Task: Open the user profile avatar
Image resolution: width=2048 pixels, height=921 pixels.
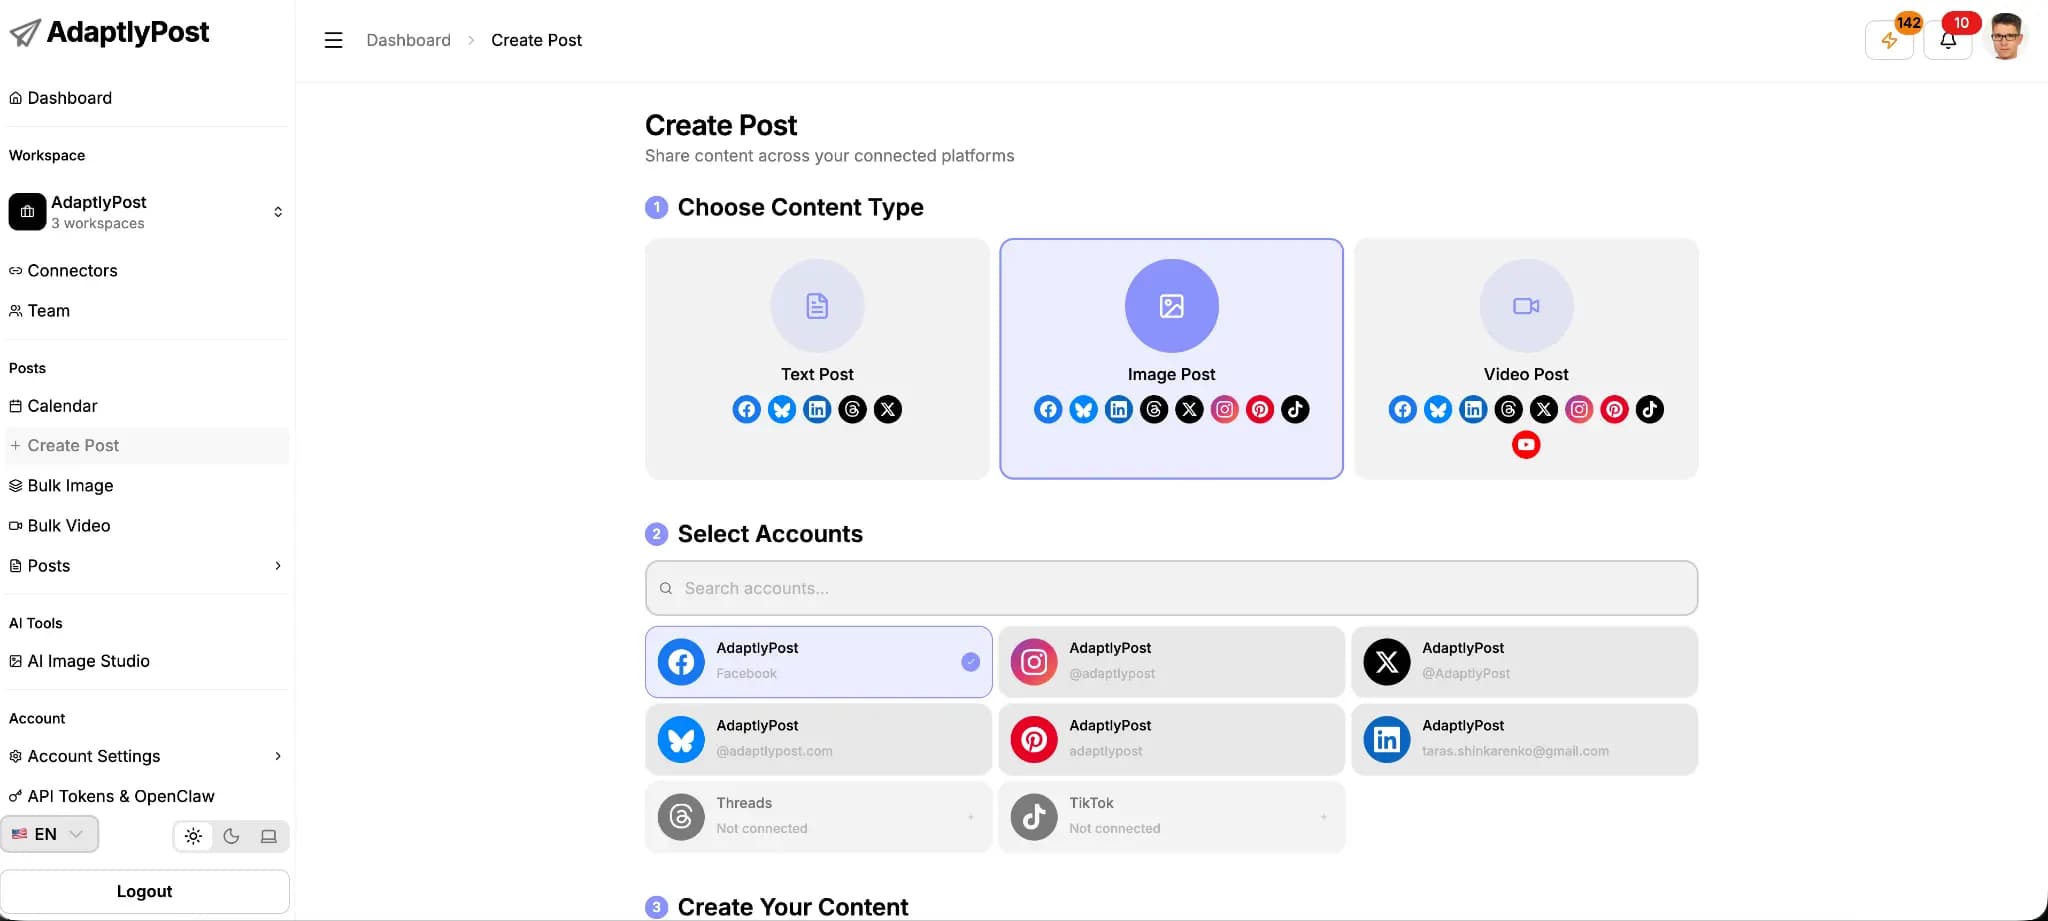Action: pos(2006,37)
